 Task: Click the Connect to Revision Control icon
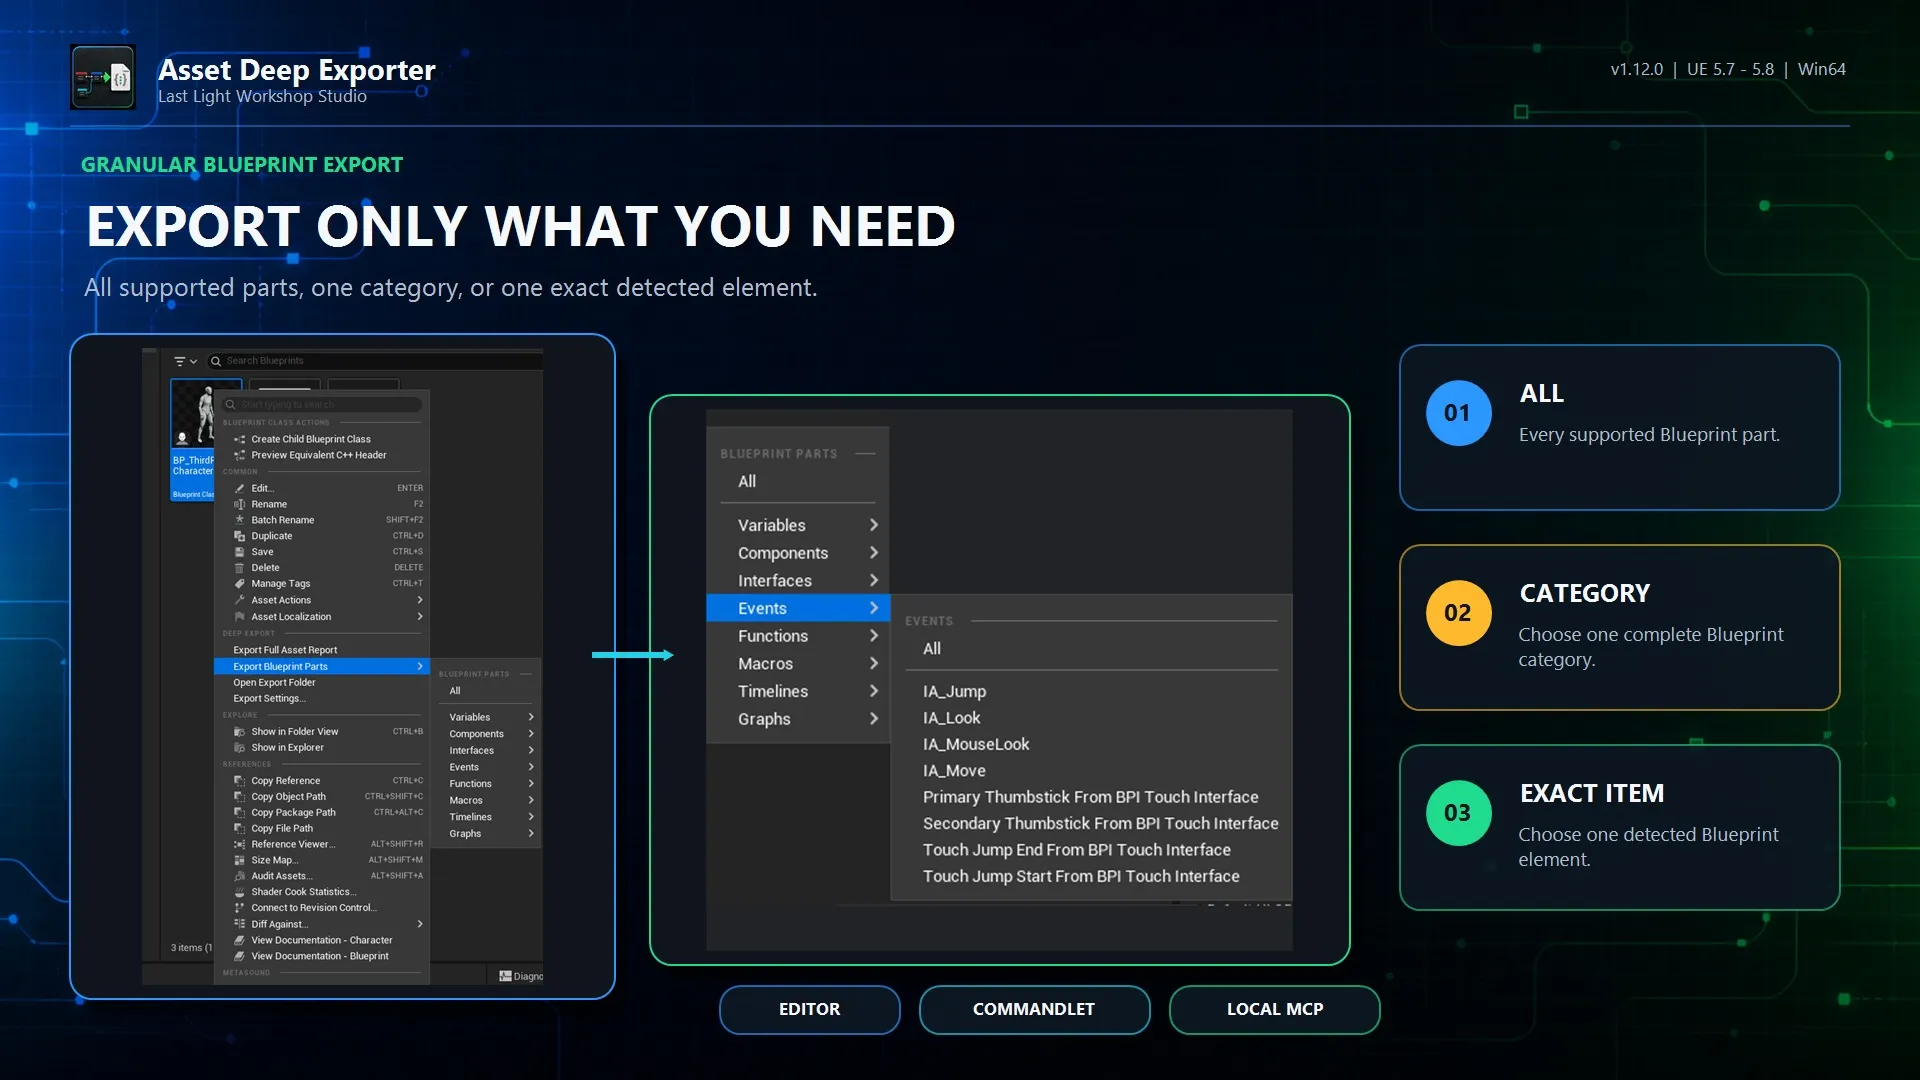tap(239, 908)
